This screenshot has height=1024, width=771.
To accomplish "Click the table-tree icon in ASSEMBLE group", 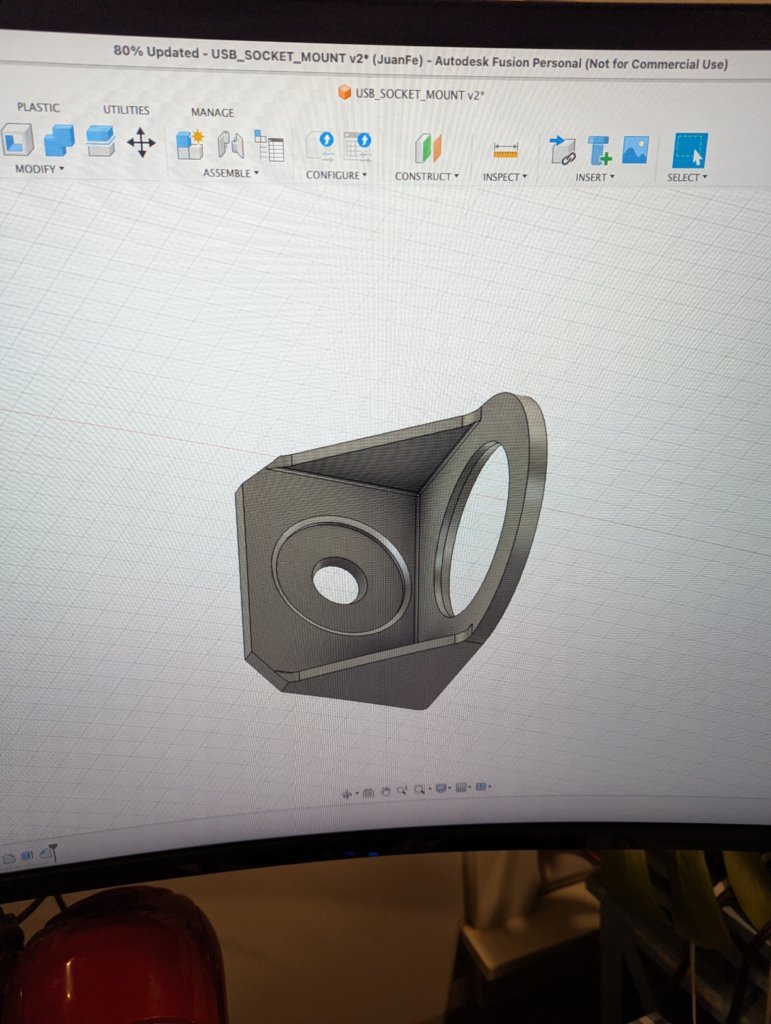I will (x=269, y=146).
